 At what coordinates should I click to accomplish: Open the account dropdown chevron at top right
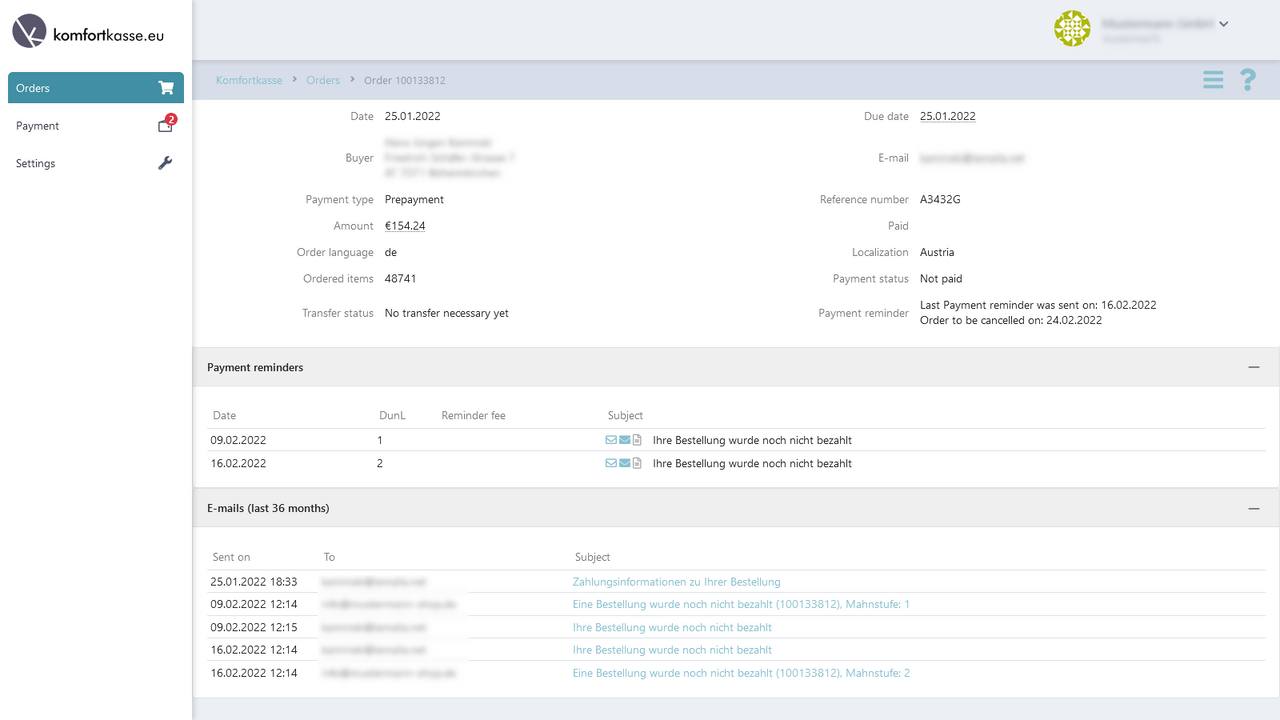click(x=1224, y=23)
